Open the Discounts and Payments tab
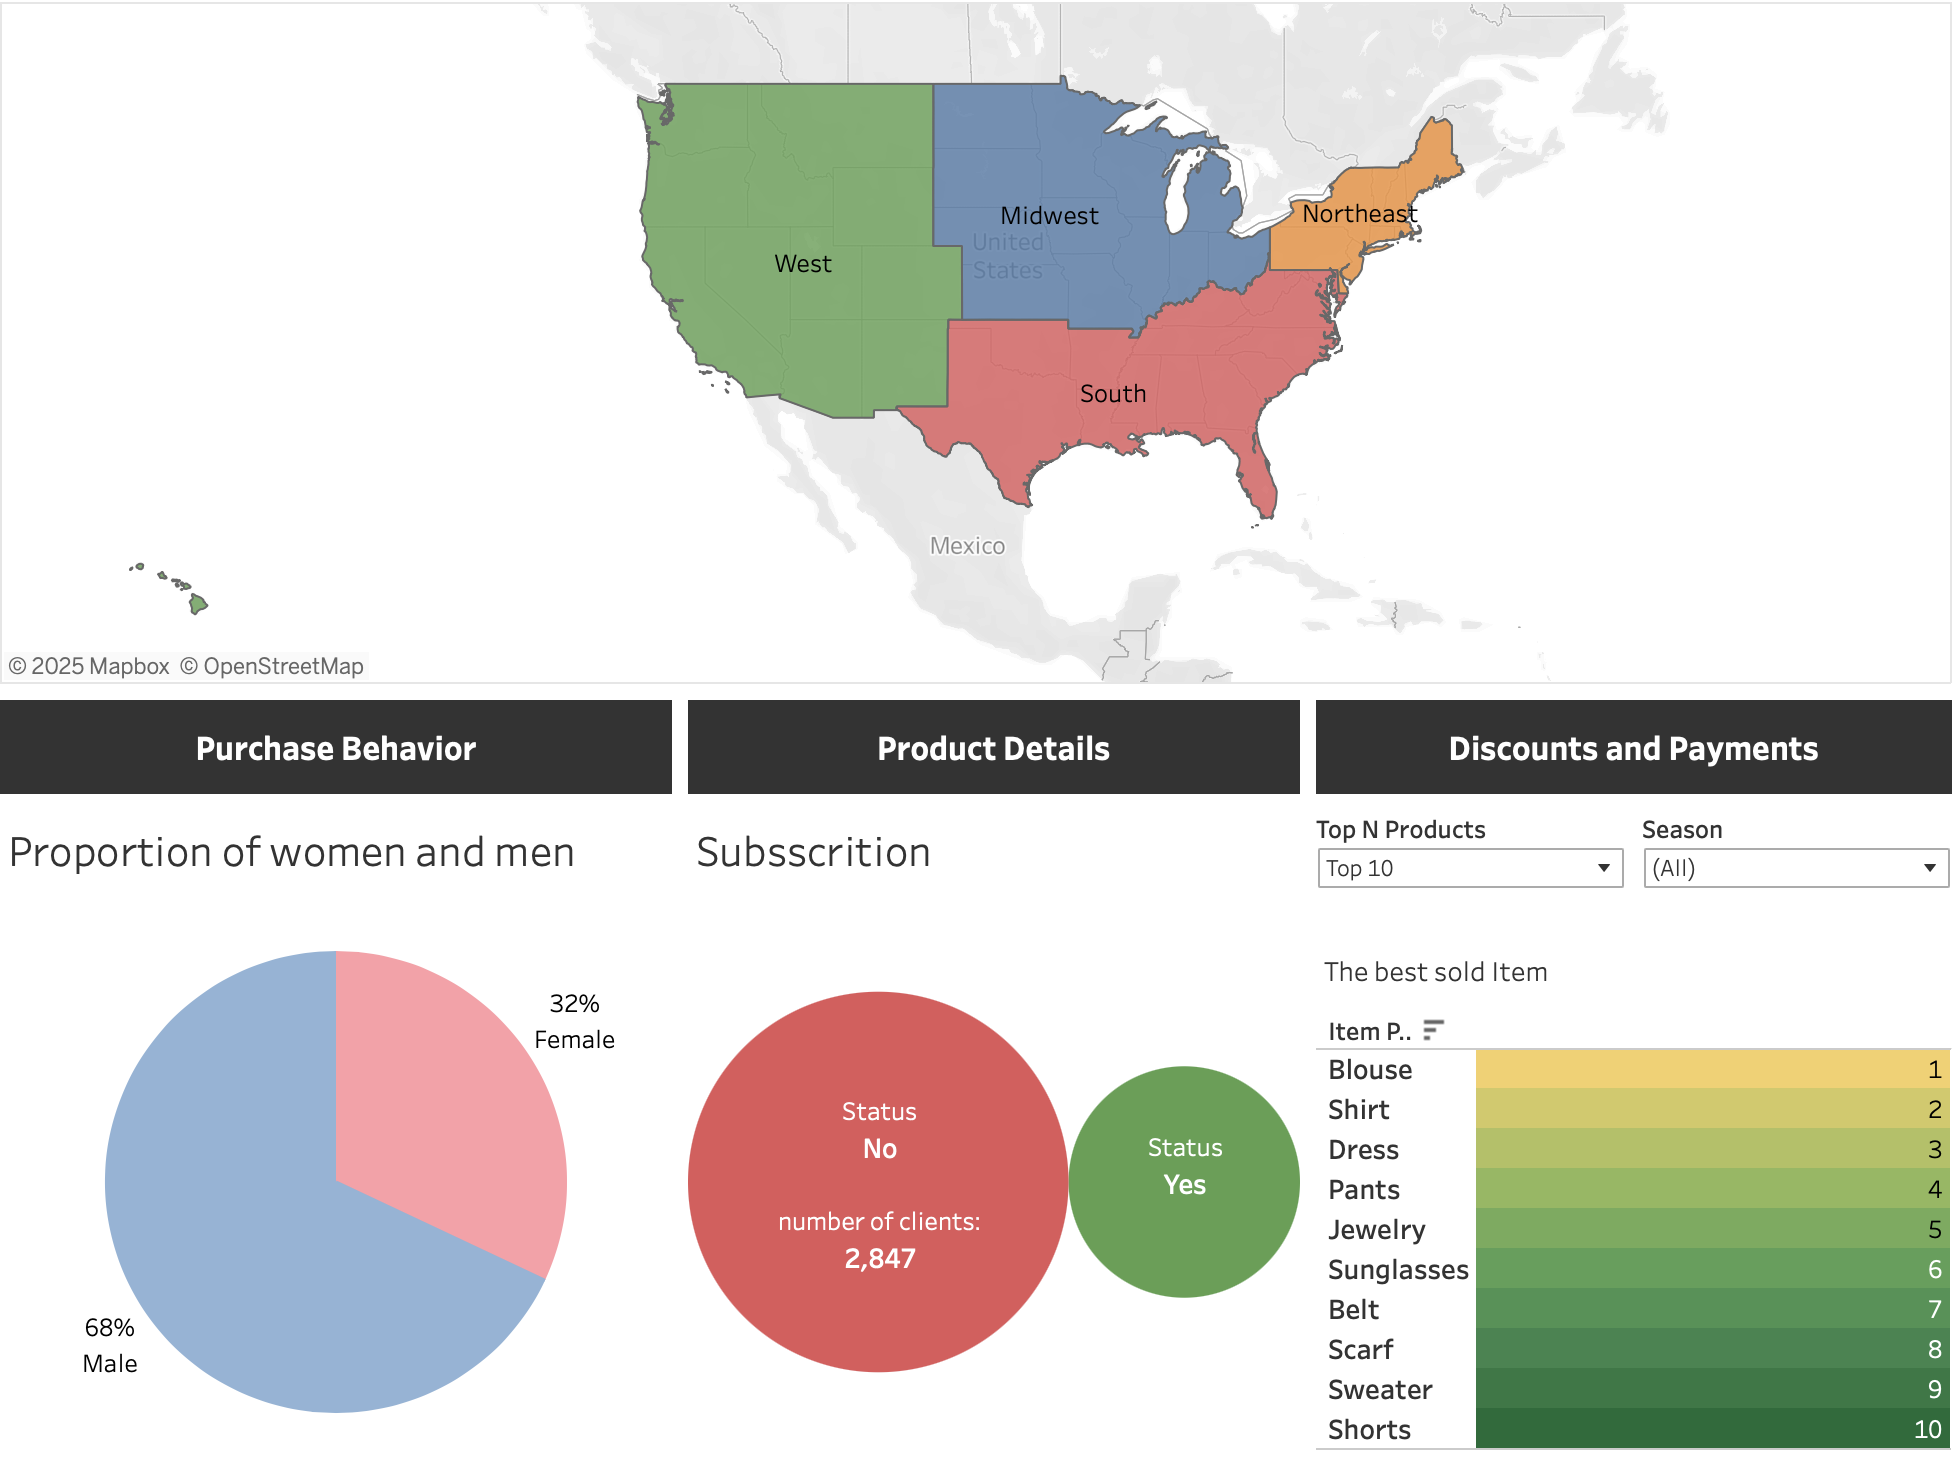The width and height of the screenshot is (1954, 1480). tap(1632, 748)
